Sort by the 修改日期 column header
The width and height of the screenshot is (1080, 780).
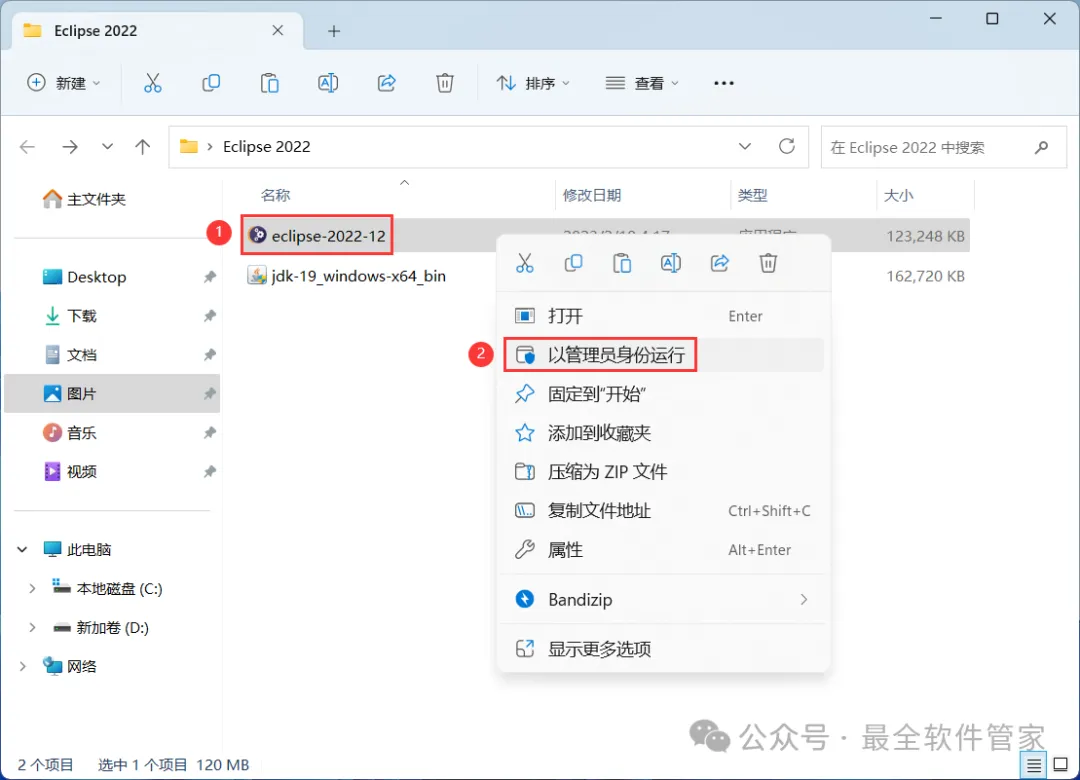(x=592, y=196)
